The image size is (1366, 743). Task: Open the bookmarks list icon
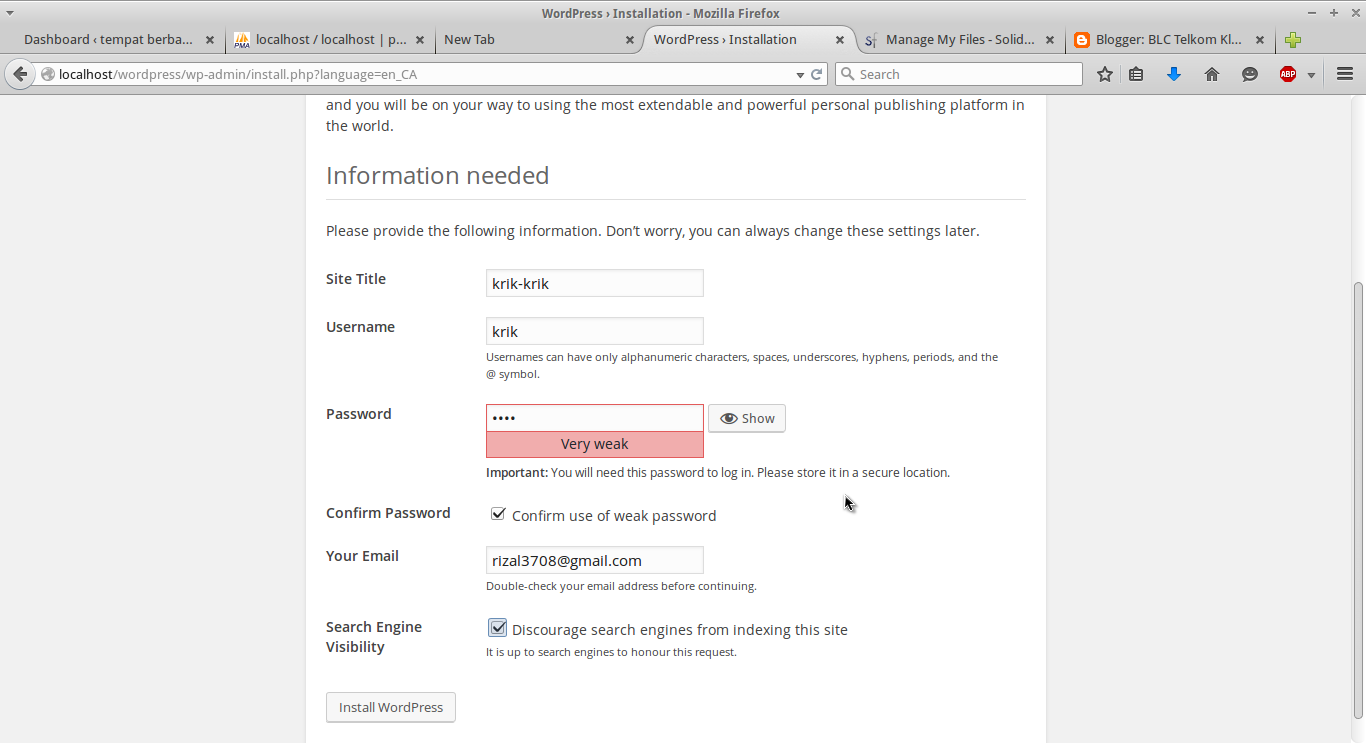(1136, 74)
